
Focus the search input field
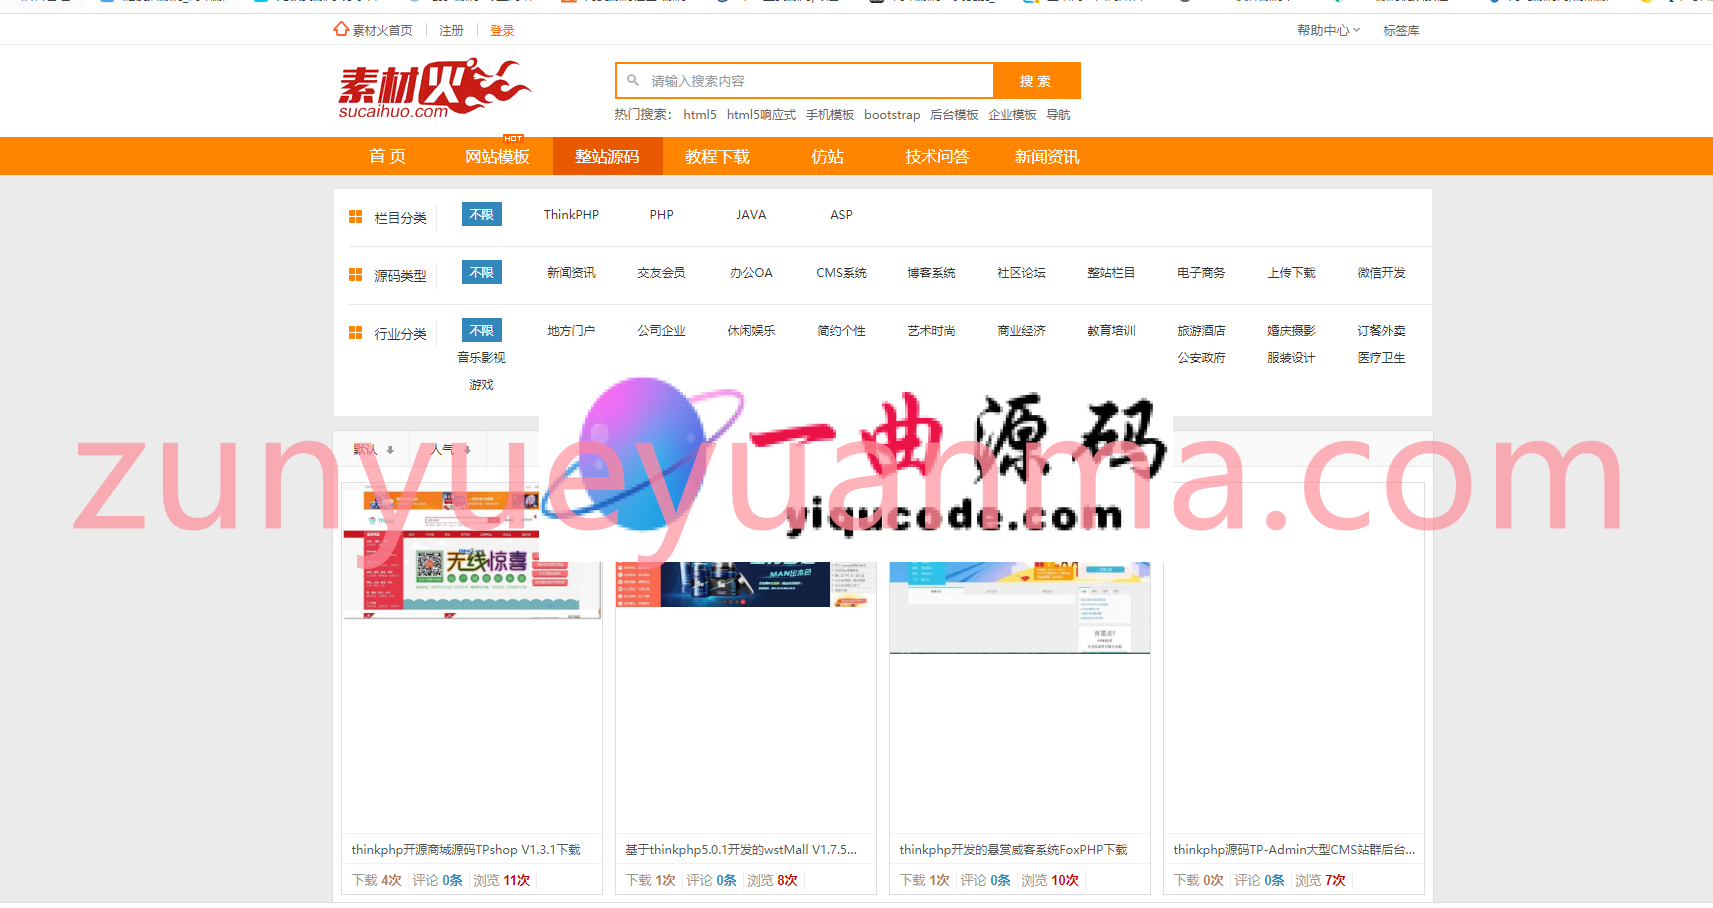804,80
